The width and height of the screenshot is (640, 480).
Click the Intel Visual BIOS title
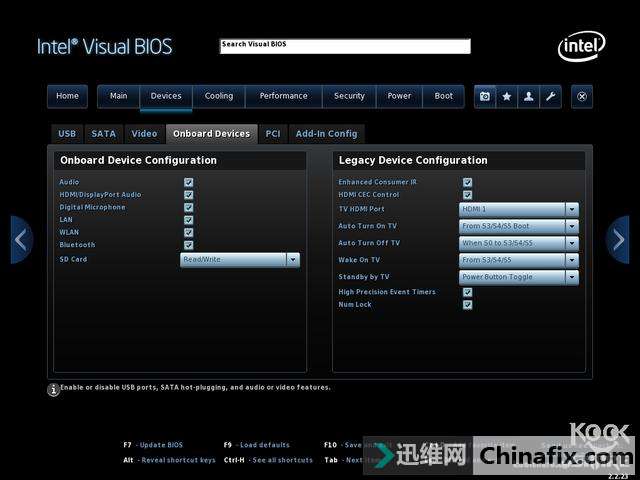coord(104,47)
